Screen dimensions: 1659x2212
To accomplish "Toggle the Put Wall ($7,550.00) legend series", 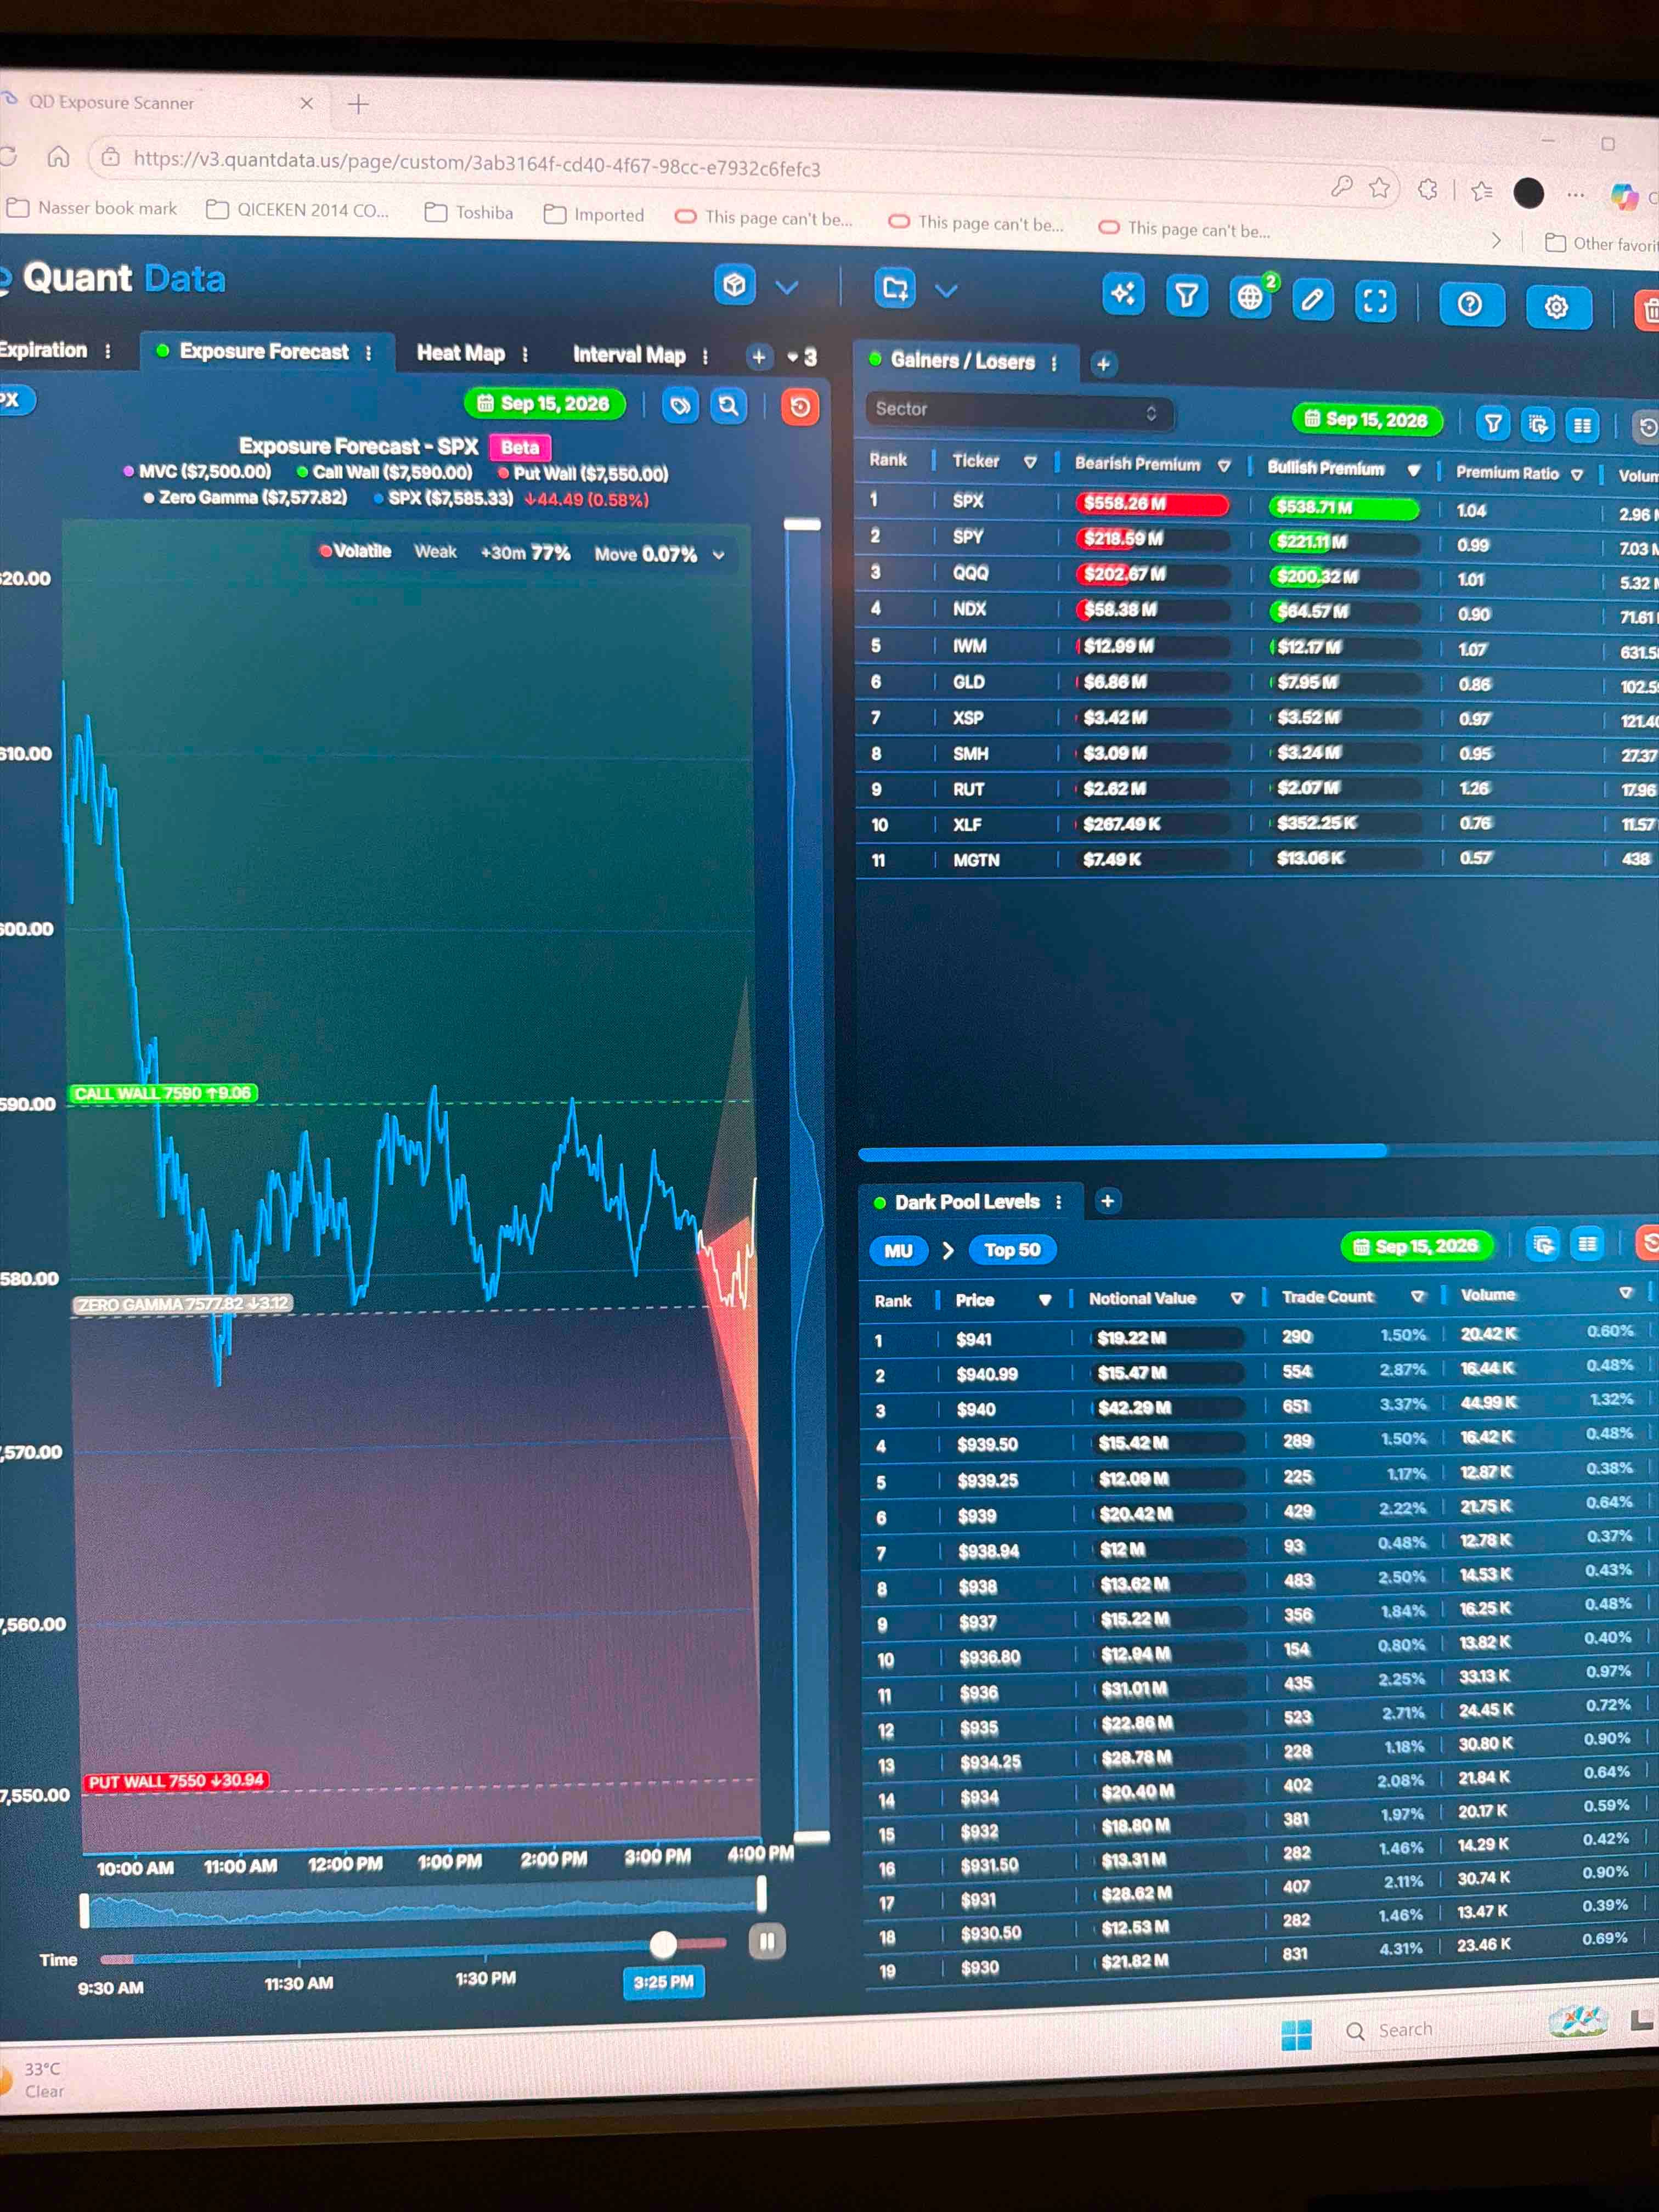I will (x=584, y=474).
